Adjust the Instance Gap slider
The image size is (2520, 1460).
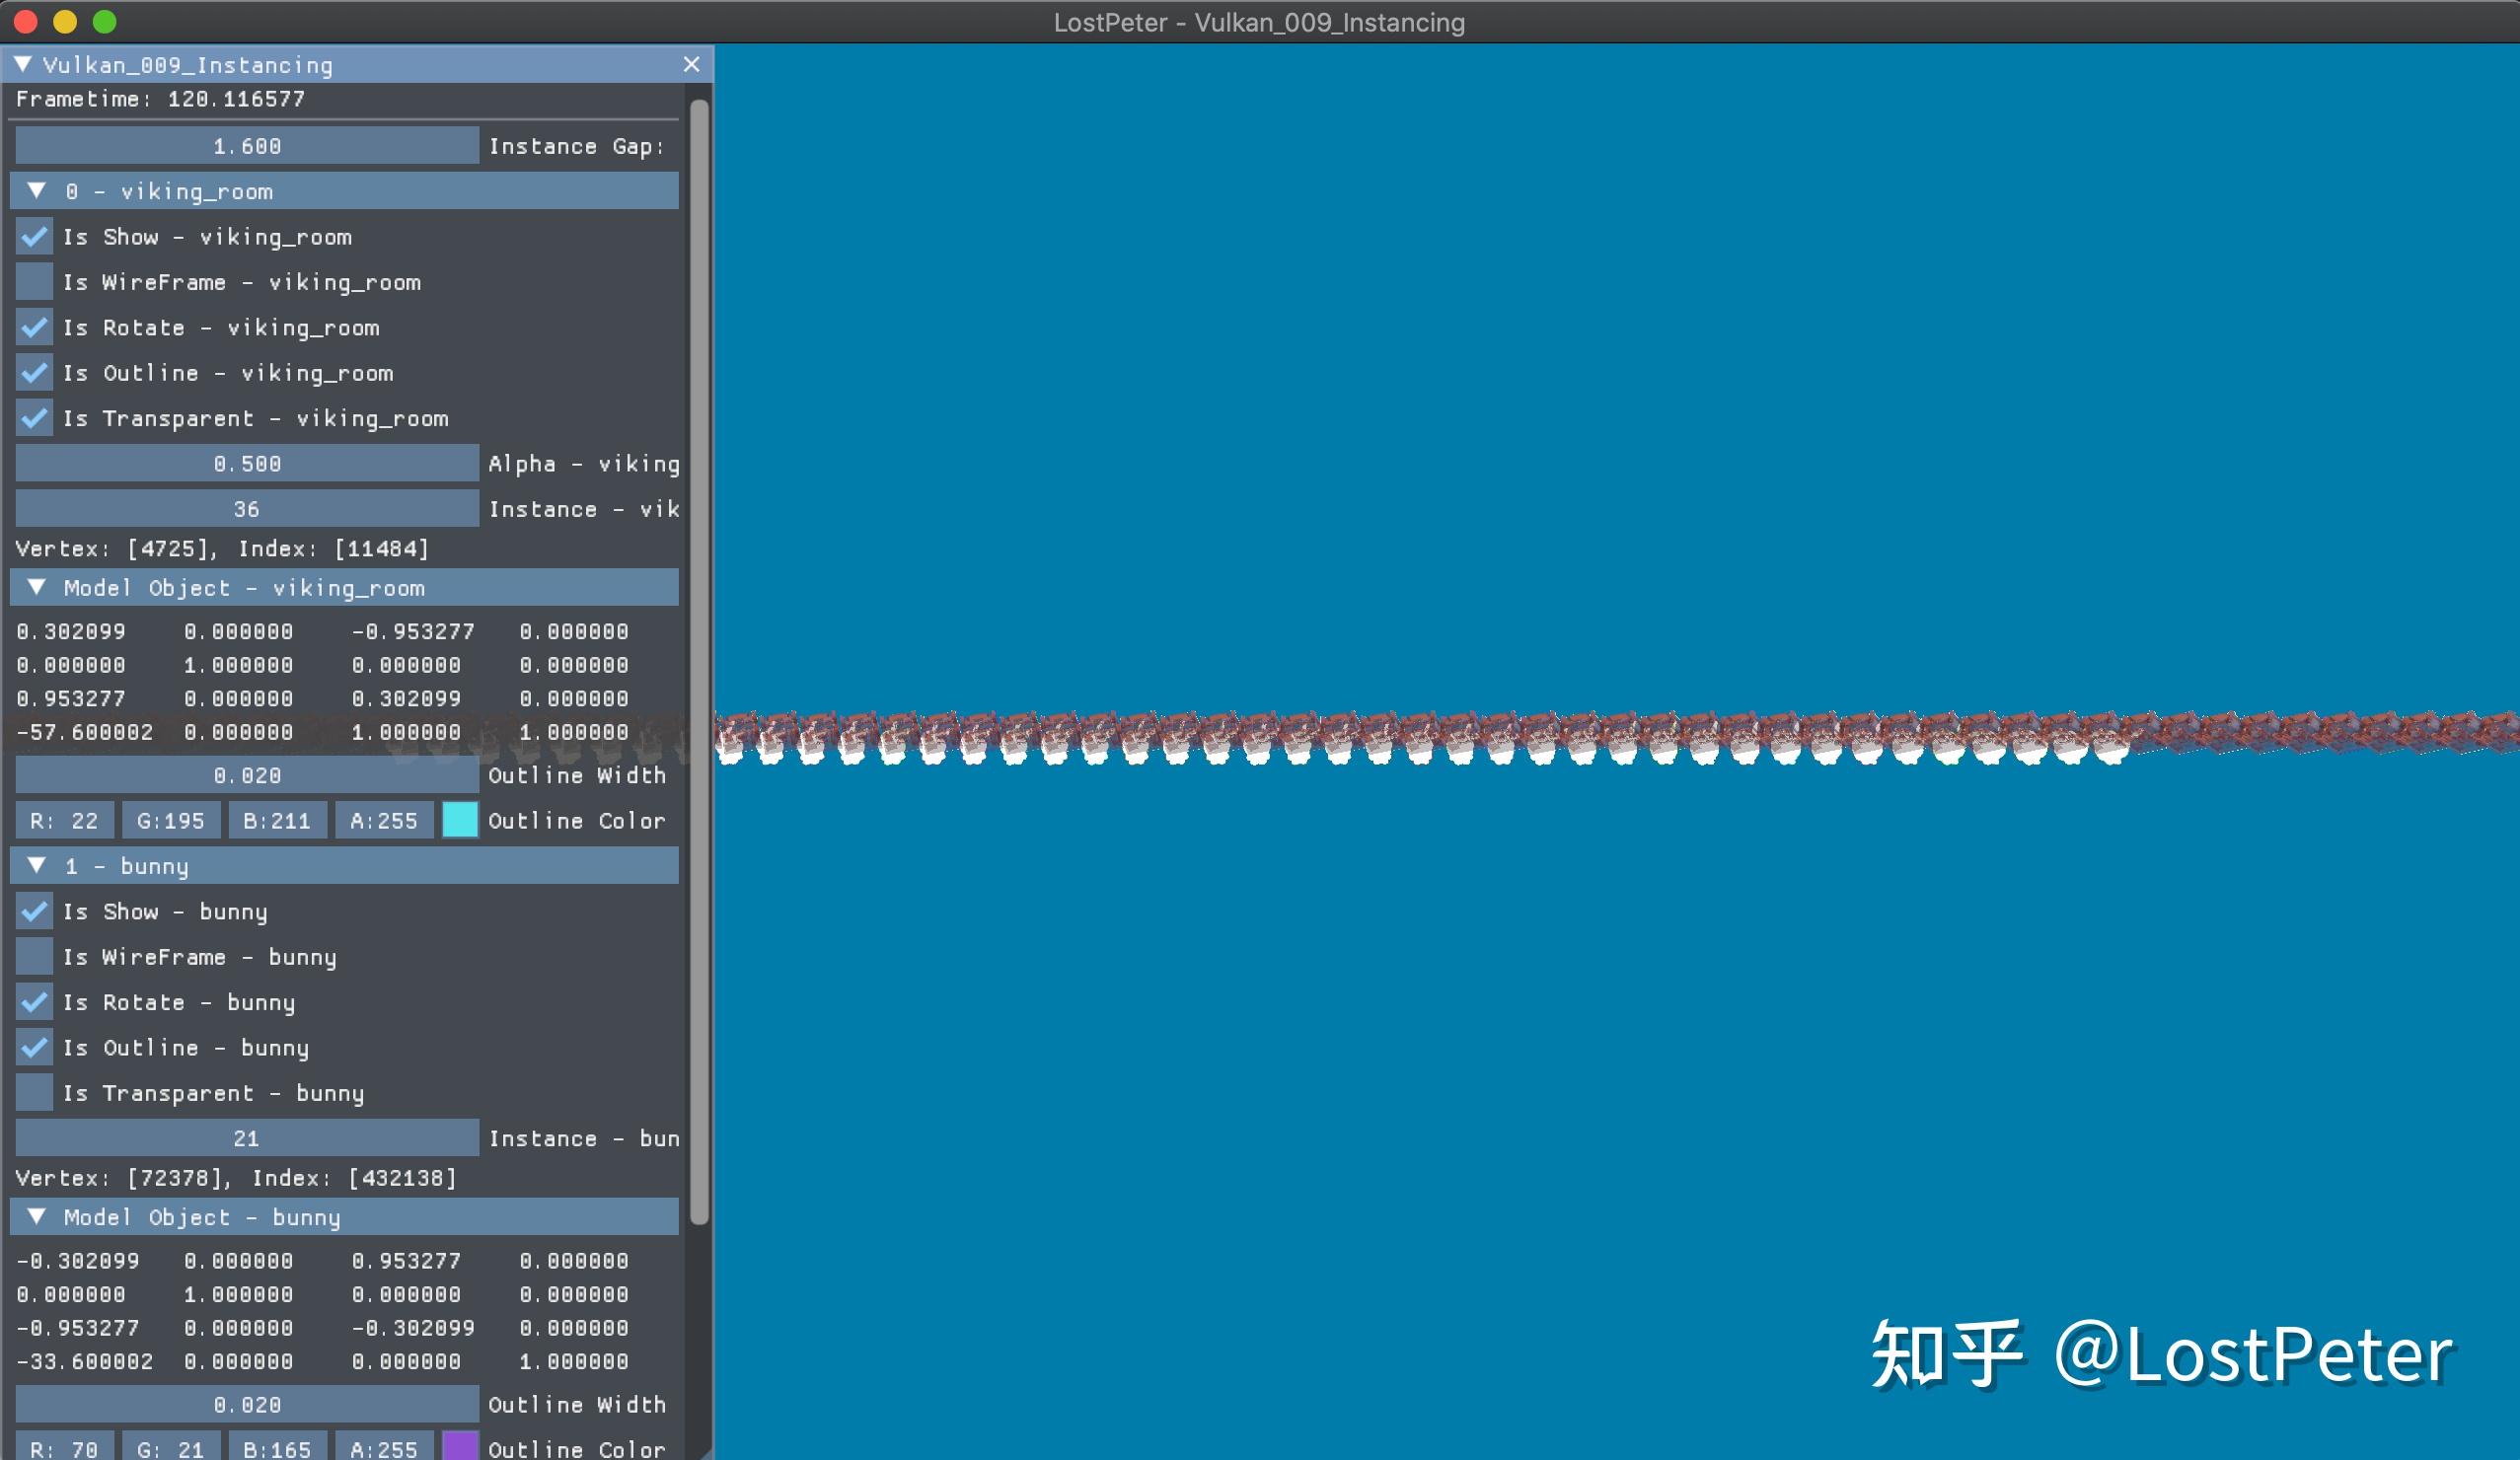click(247, 146)
